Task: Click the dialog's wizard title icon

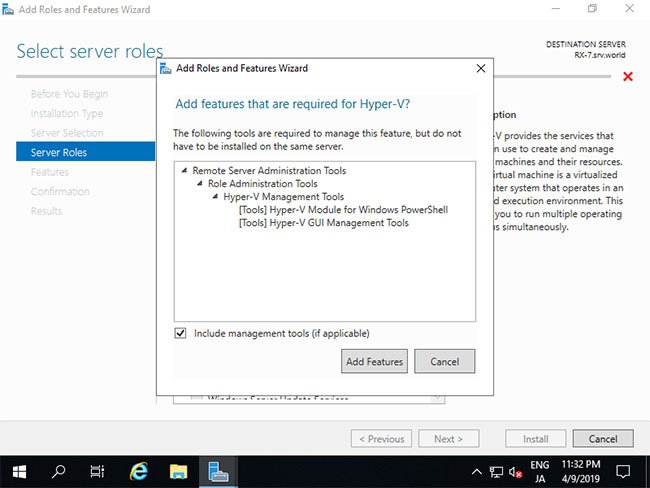Action: pyautogui.click(x=165, y=68)
